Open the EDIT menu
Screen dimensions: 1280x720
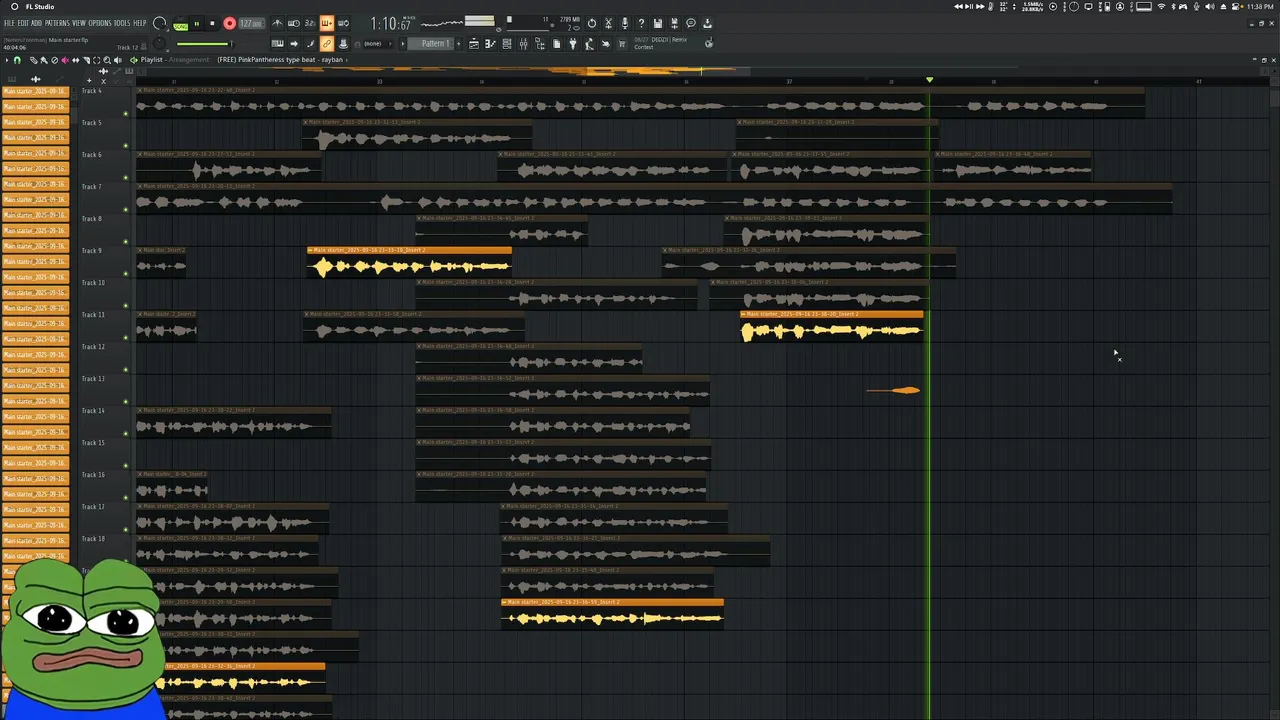[x=23, y=23]
